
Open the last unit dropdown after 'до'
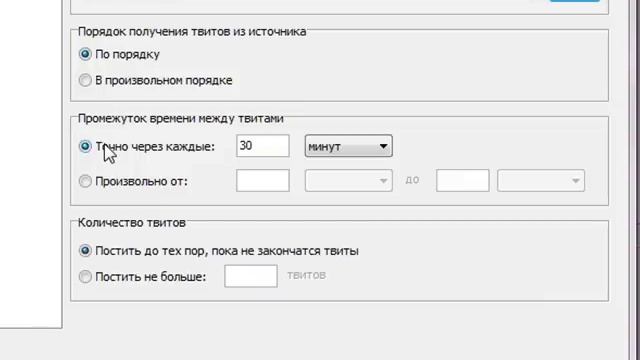541,180
